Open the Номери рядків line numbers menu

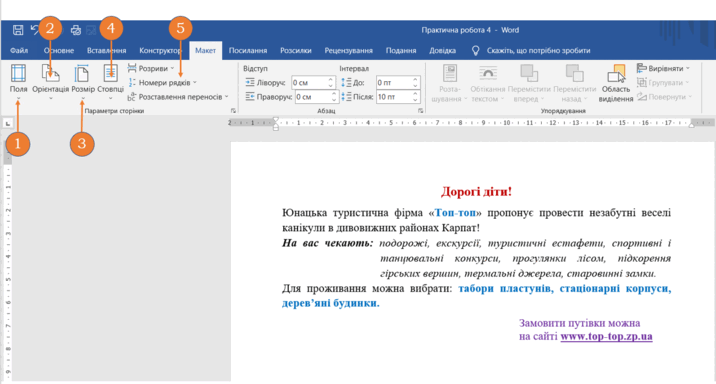click(x=163, y=83)
